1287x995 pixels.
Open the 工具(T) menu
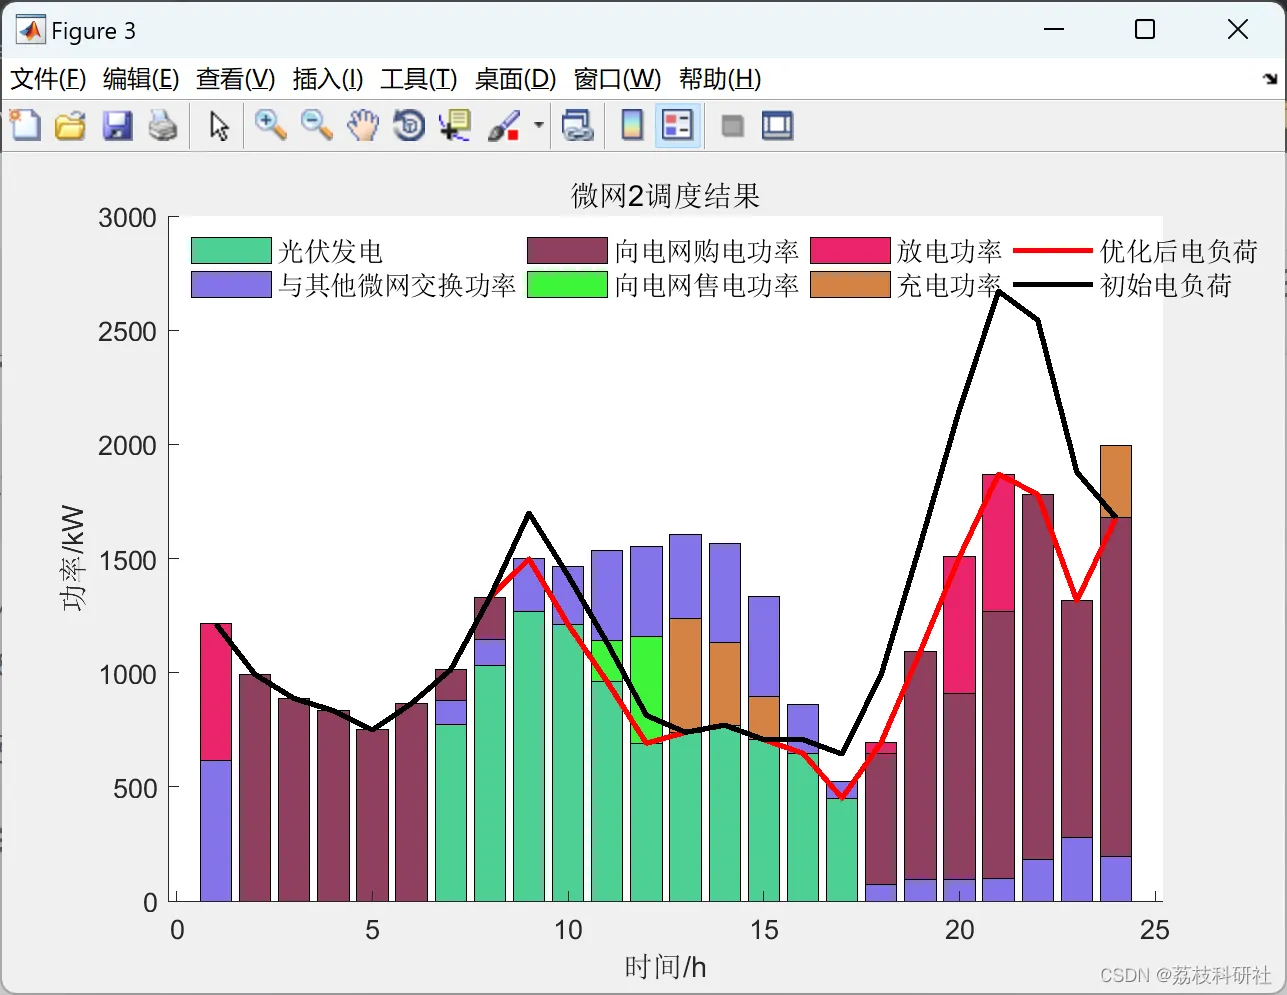coord(419,79)
